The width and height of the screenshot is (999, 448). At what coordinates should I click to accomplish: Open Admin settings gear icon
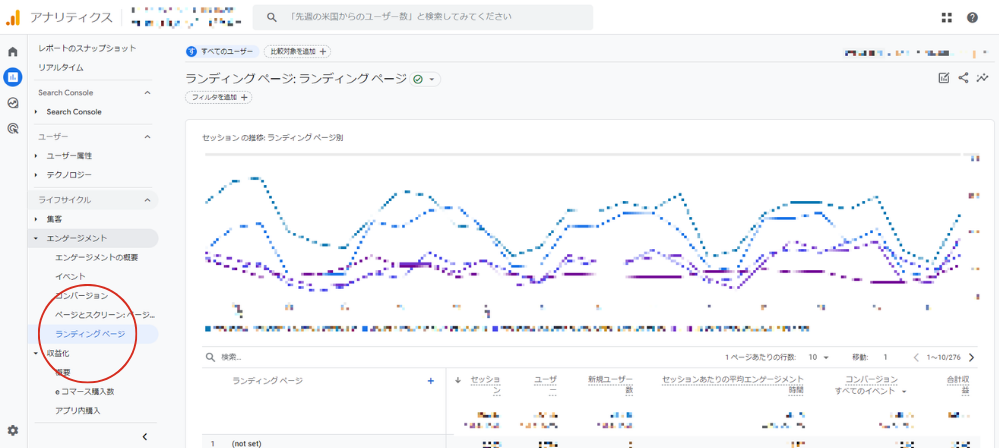13,430
